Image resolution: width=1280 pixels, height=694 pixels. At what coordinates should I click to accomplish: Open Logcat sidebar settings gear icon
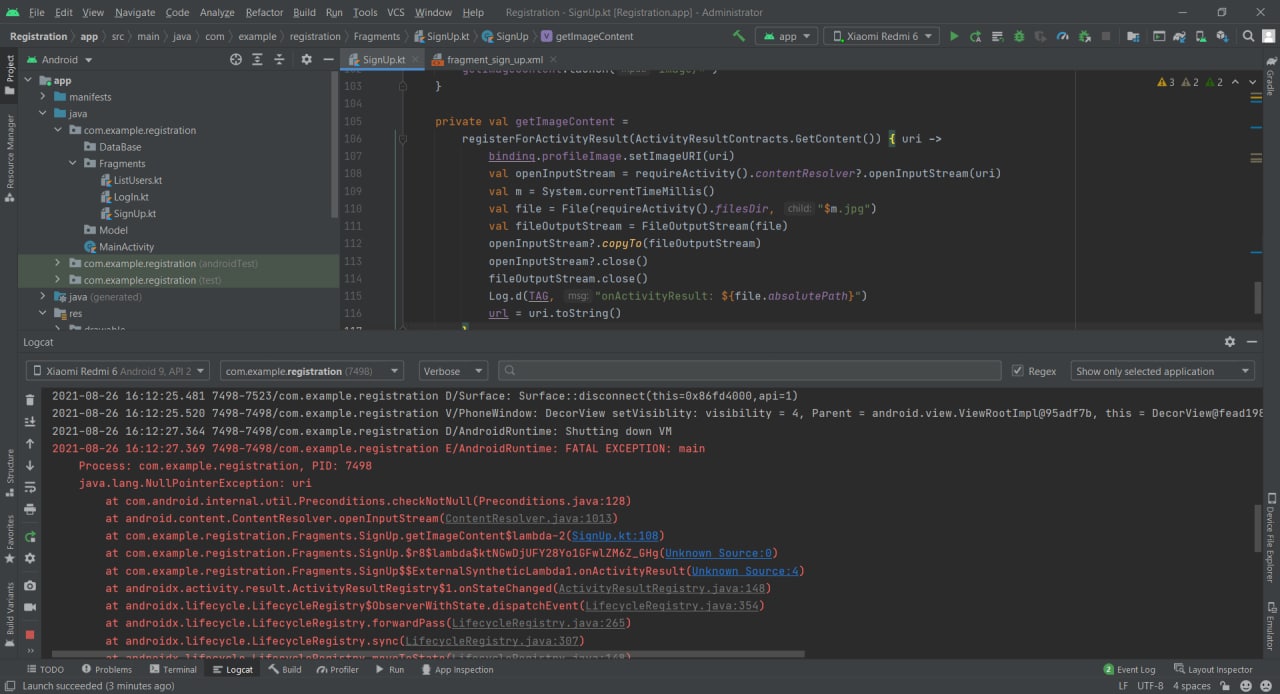[30, 558]
